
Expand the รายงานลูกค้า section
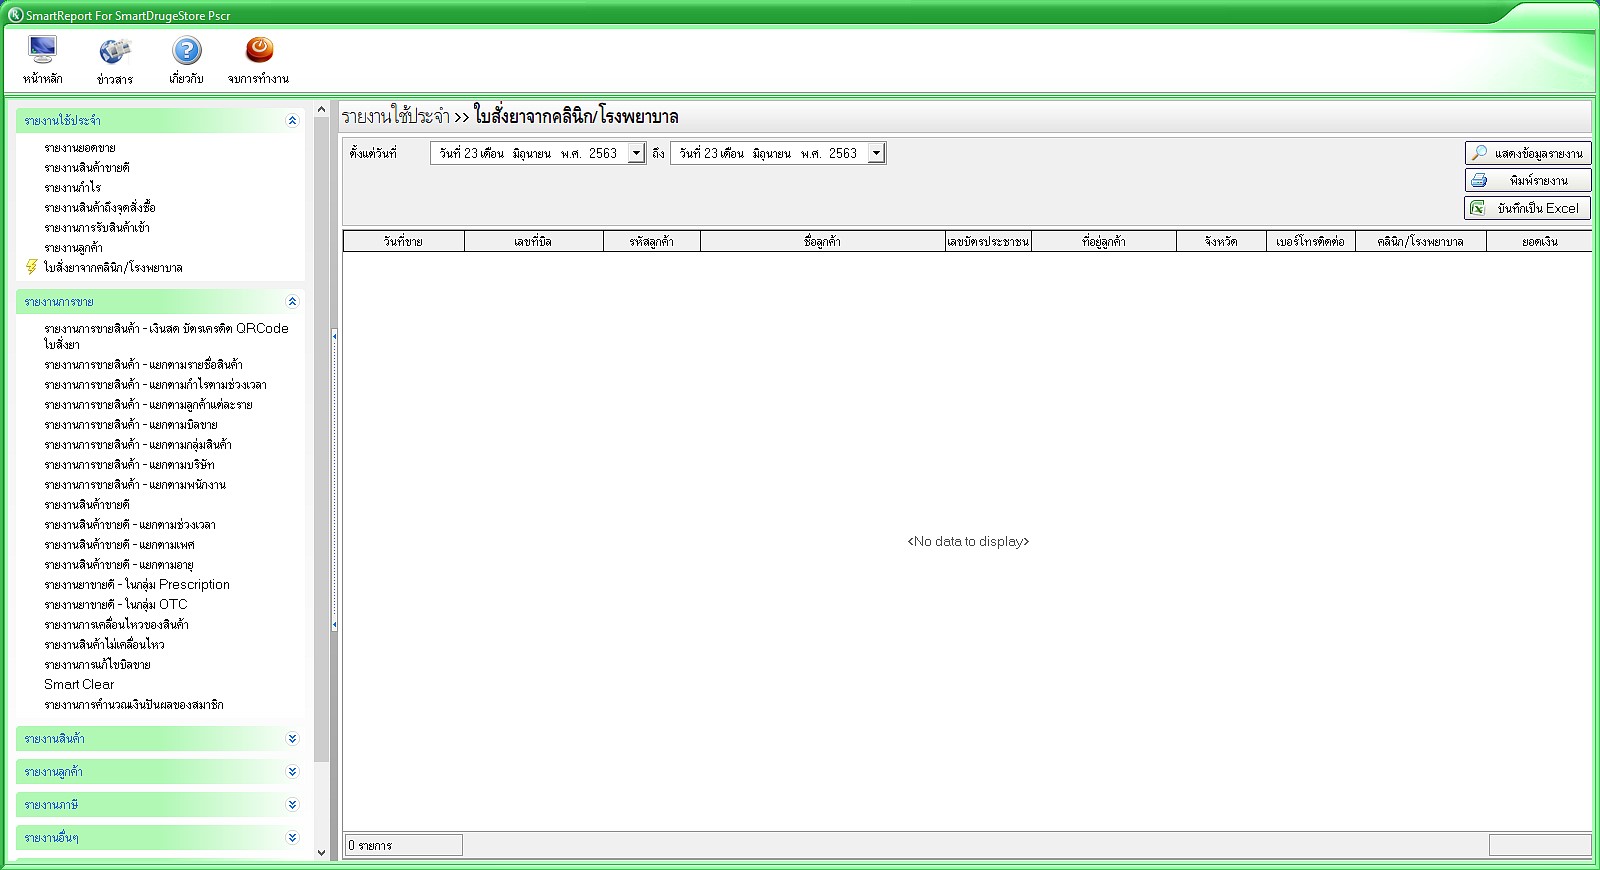292,772
